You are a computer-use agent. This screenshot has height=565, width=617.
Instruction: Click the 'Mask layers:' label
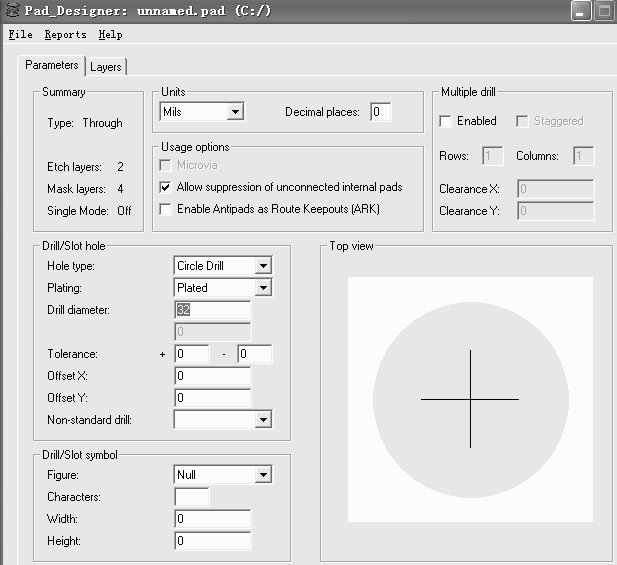[76, 189]
